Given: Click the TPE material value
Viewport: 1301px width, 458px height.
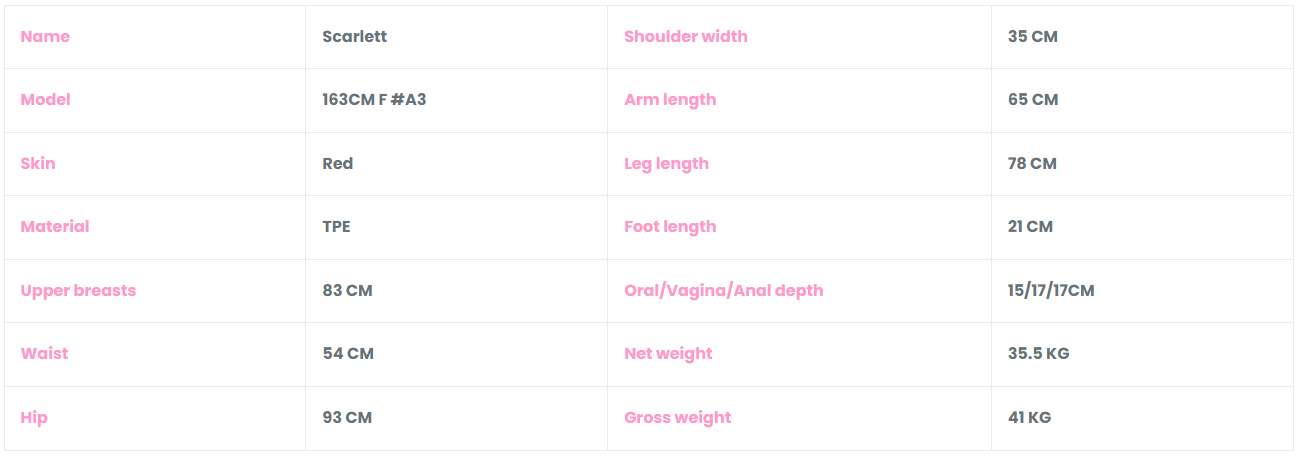Looking at the screenshot, I should coord(336,227).
